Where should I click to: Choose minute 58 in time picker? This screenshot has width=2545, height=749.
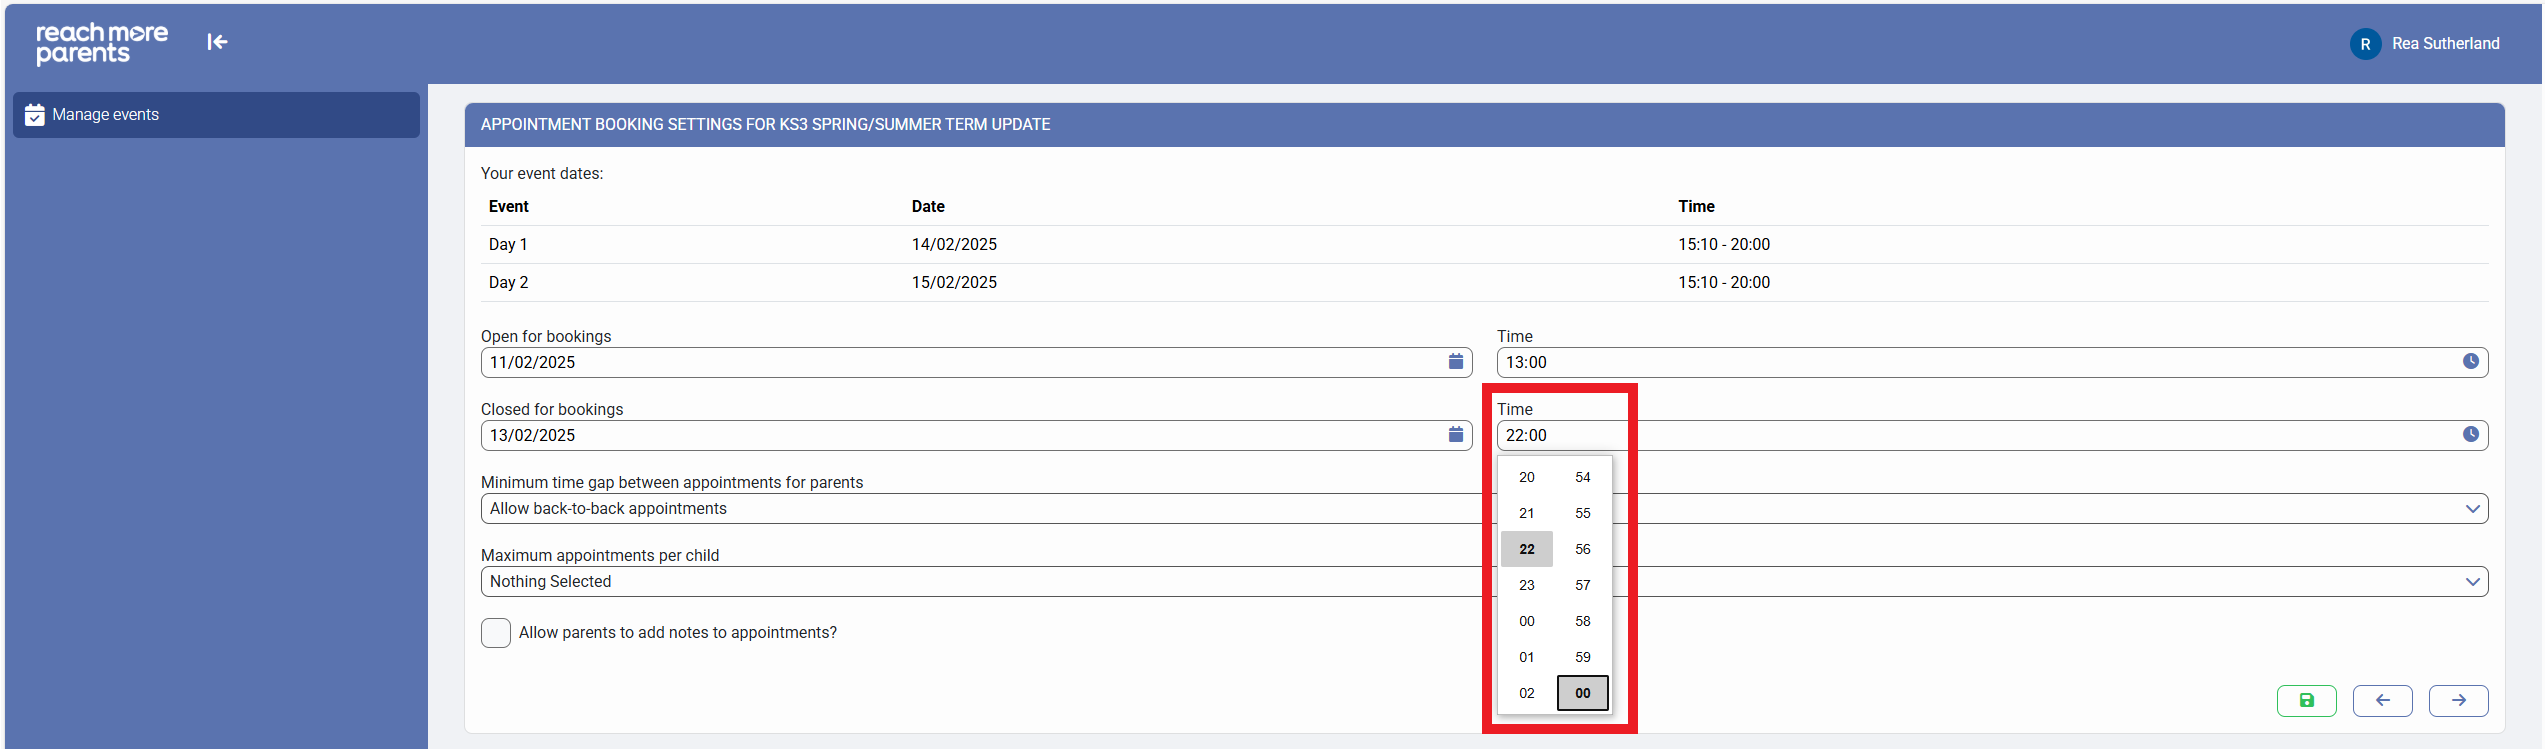pos(1582,621)
